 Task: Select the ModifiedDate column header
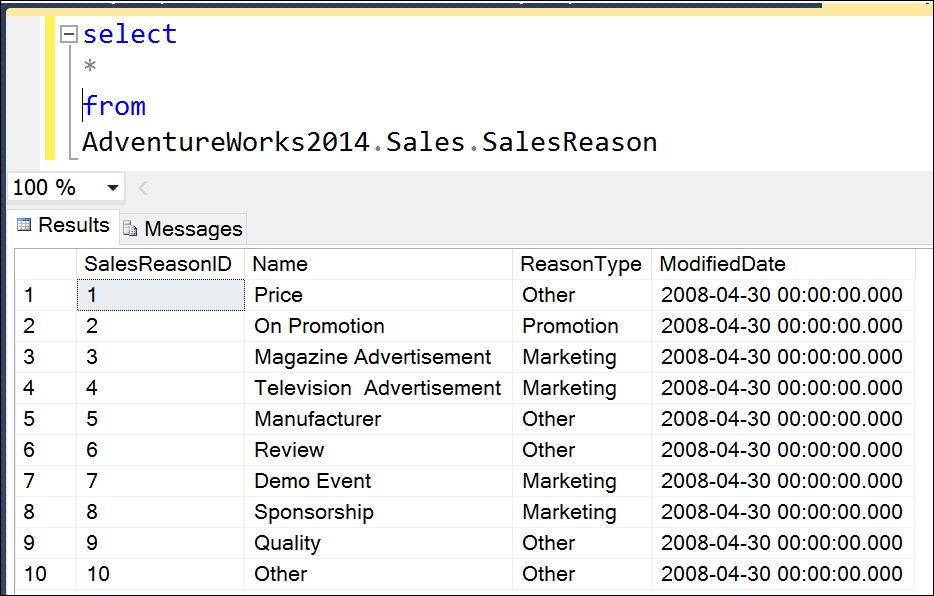(x=783, y=264)
